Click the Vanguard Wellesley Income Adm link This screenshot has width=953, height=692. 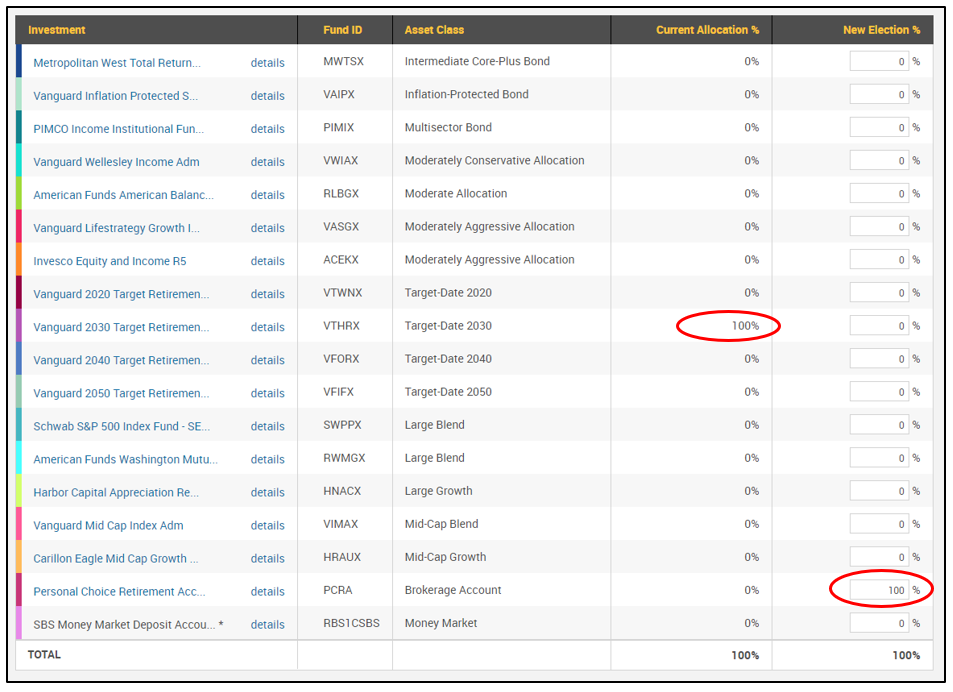116,162
